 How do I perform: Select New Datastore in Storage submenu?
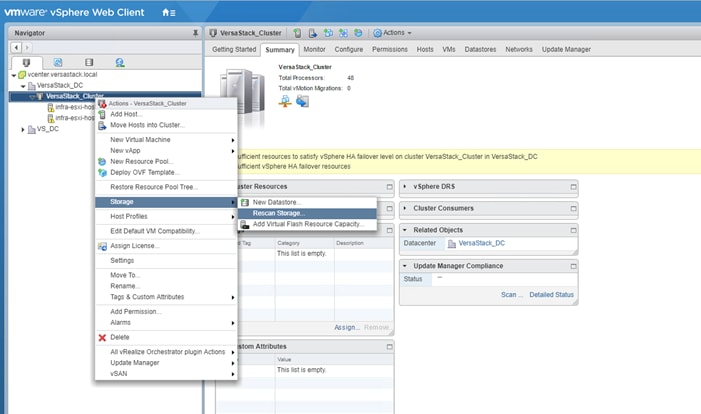(308, 203)
